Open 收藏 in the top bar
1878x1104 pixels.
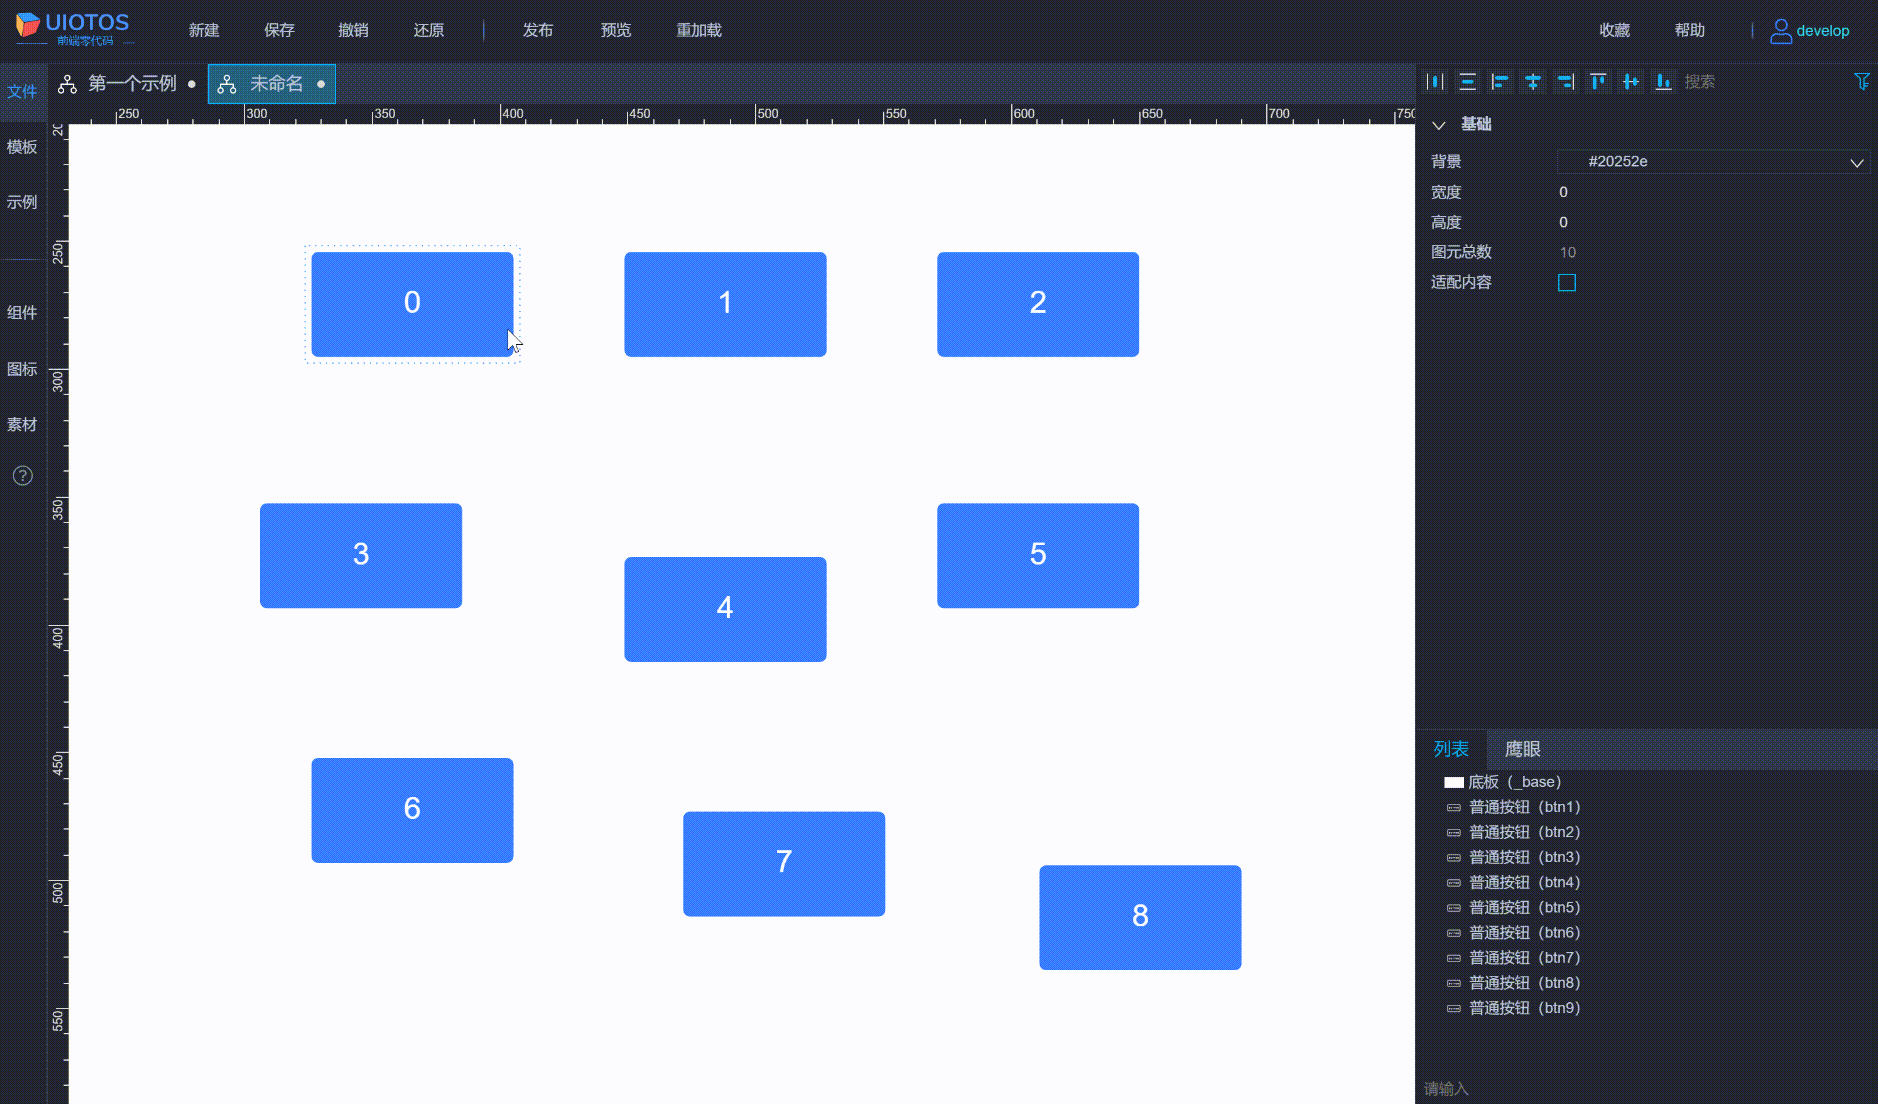1615,31
